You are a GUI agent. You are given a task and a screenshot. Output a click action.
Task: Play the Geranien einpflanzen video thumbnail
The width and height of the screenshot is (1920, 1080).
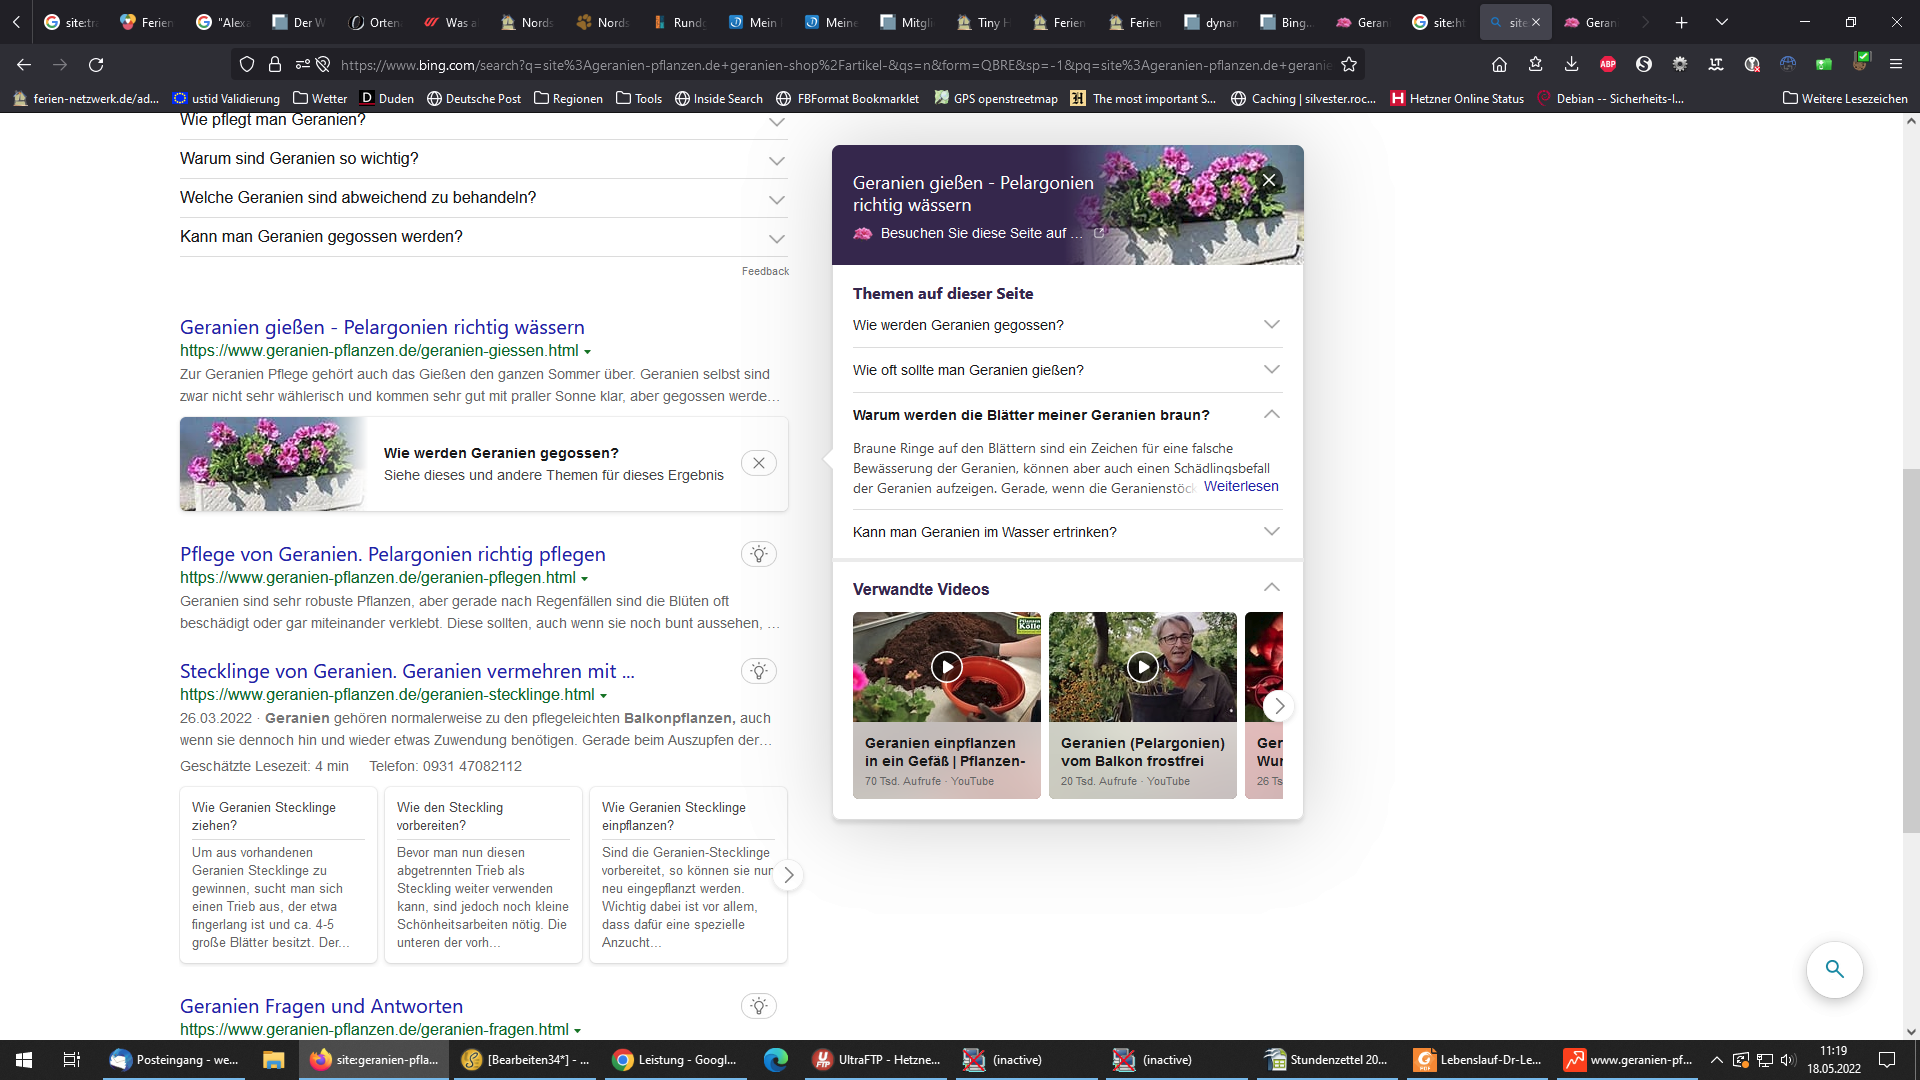pos(946,667)
